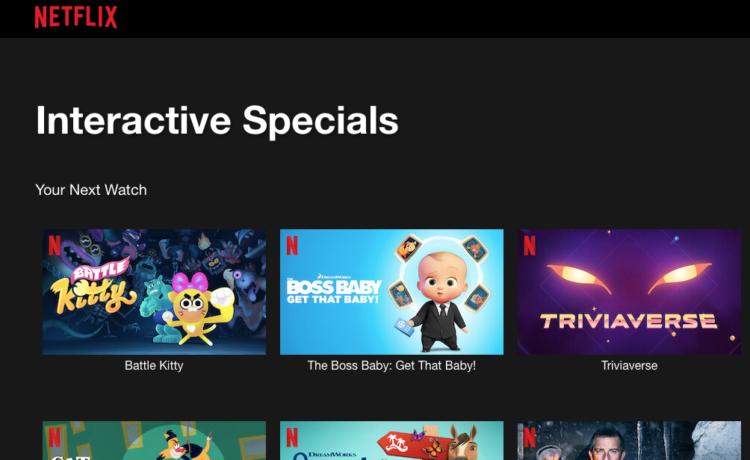The width and height of the screenshot is (750, 460).
Task: Open the Battle Kitty thumbnail
Action: pyautogui.click(x=154, y=292)
